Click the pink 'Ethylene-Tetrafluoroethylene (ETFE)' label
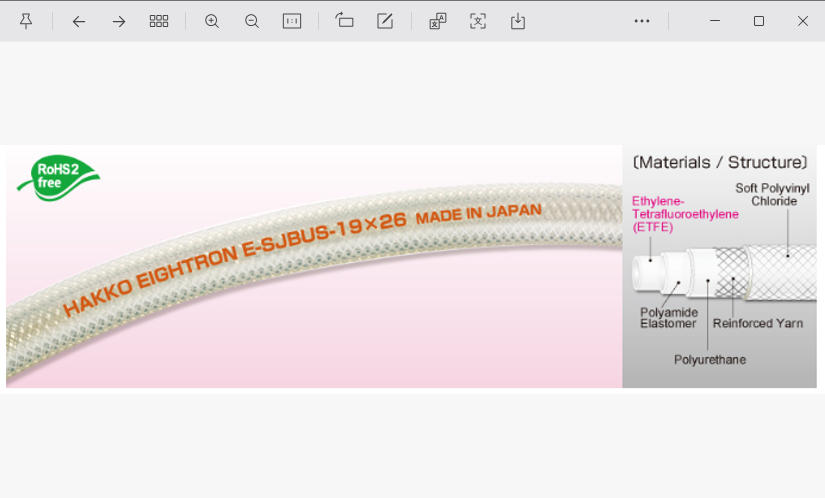The width and height of the screenshot is (825, 498). pos(685,214)
